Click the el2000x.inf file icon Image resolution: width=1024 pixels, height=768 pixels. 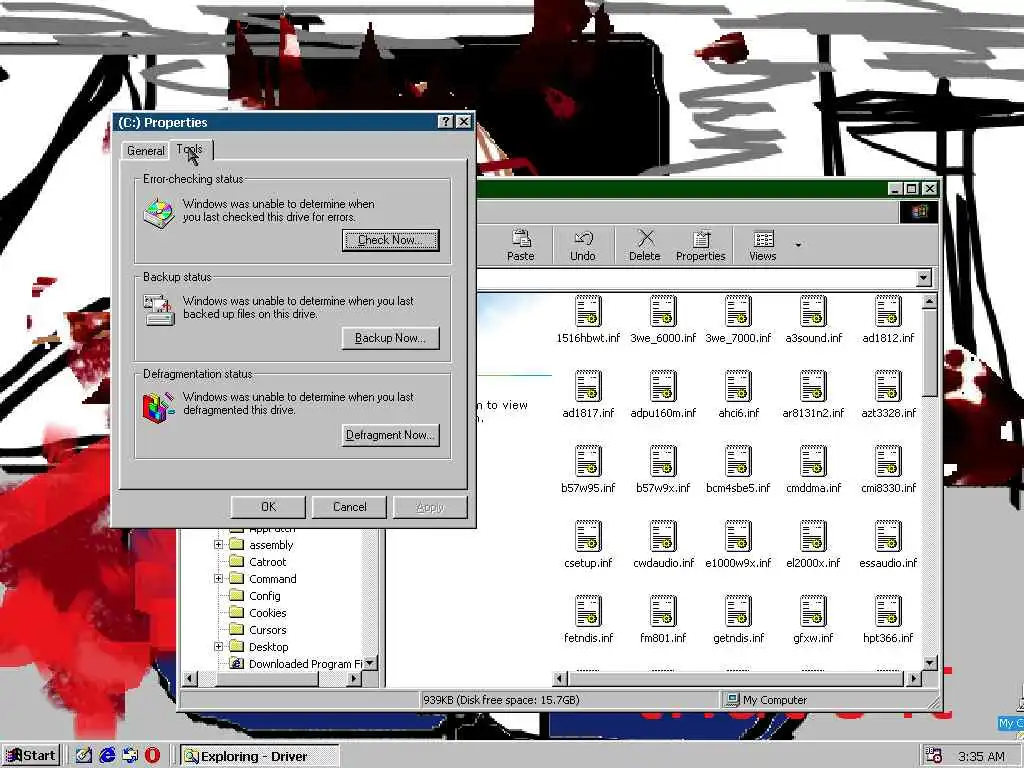(813, 536)
